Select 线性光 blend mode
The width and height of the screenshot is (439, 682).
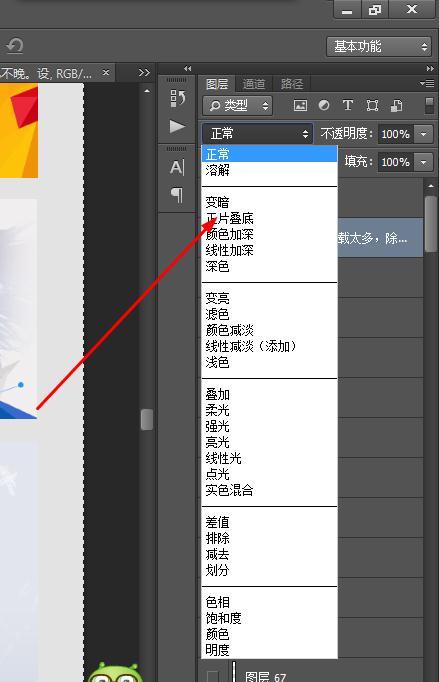[x=269, y=458]
